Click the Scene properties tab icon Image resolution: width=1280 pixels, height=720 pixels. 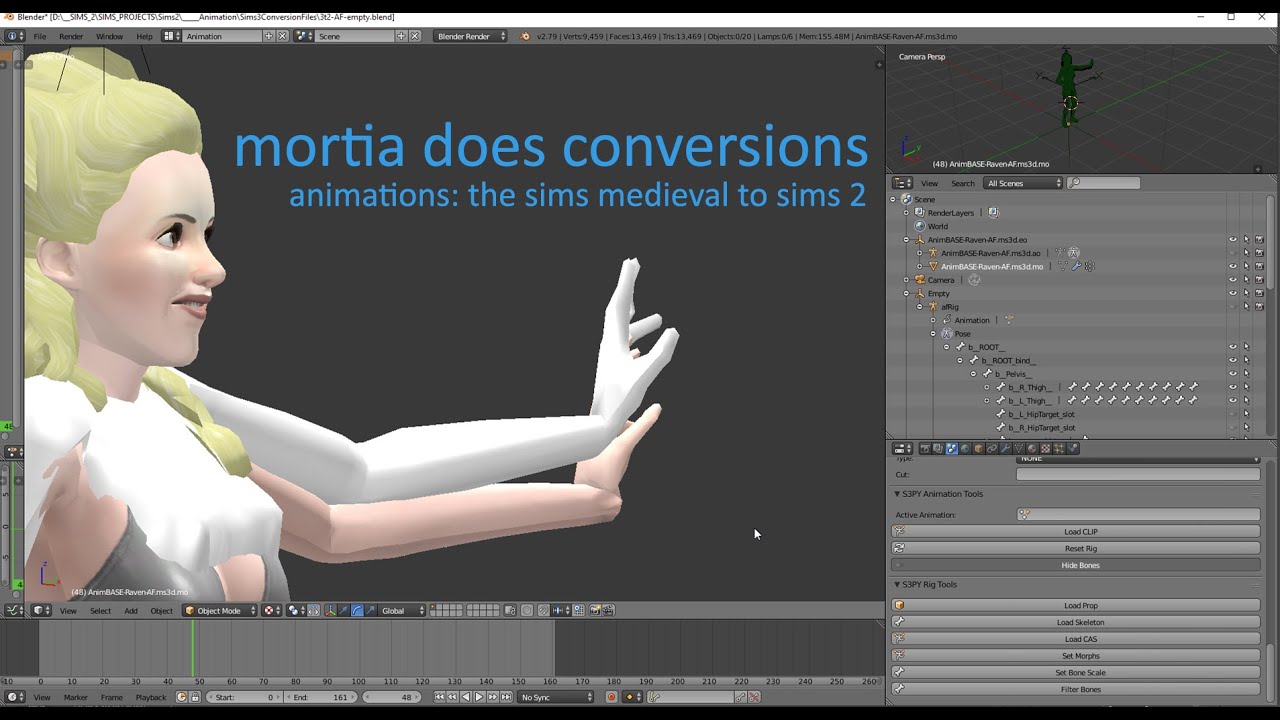(952, 449)
